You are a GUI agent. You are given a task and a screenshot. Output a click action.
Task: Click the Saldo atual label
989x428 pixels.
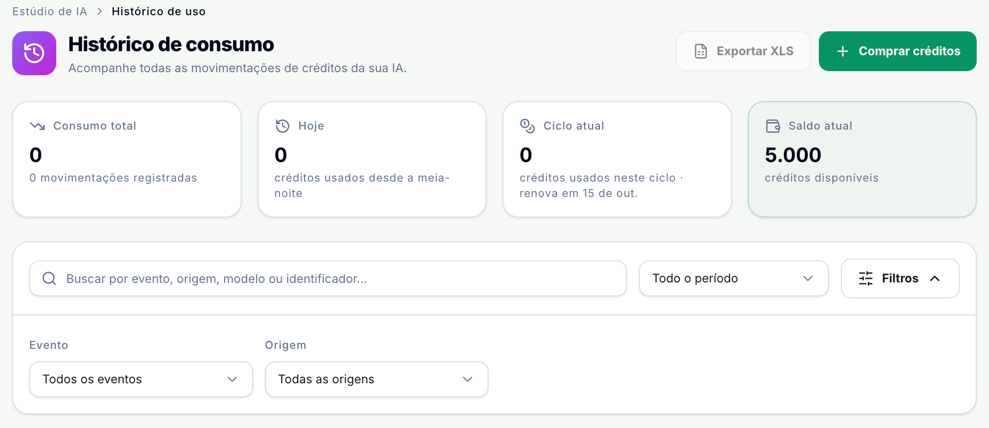(x=820, y=126)
